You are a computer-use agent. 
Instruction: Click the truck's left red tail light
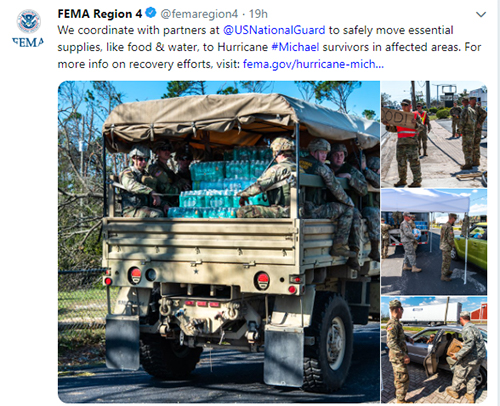135,275
